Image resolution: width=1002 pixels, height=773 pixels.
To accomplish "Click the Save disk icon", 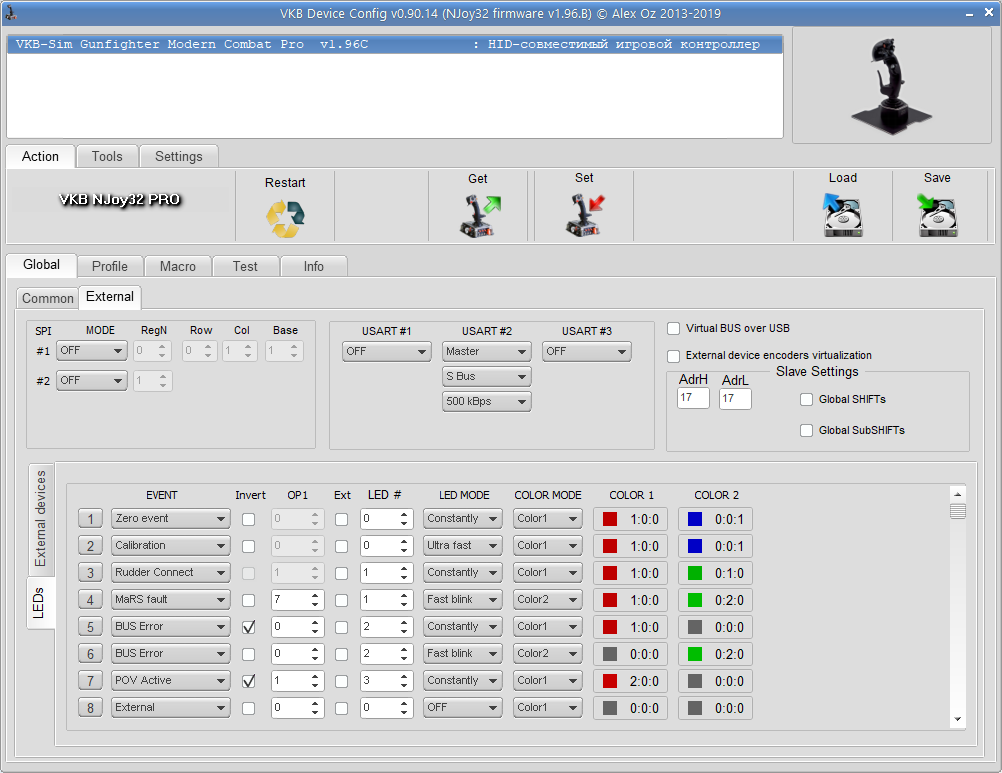I will [937, 215].
